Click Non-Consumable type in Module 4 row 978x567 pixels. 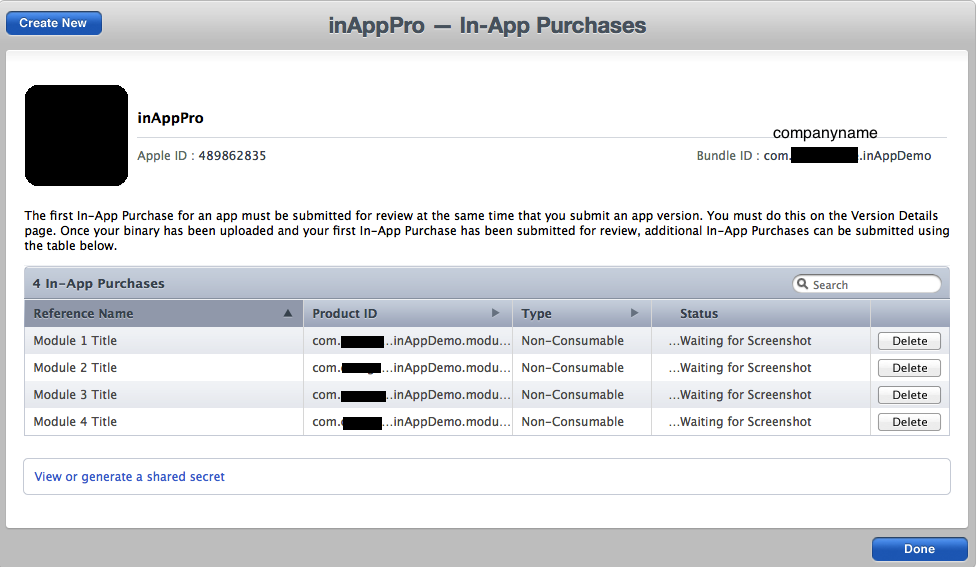[x=573, y=422]
